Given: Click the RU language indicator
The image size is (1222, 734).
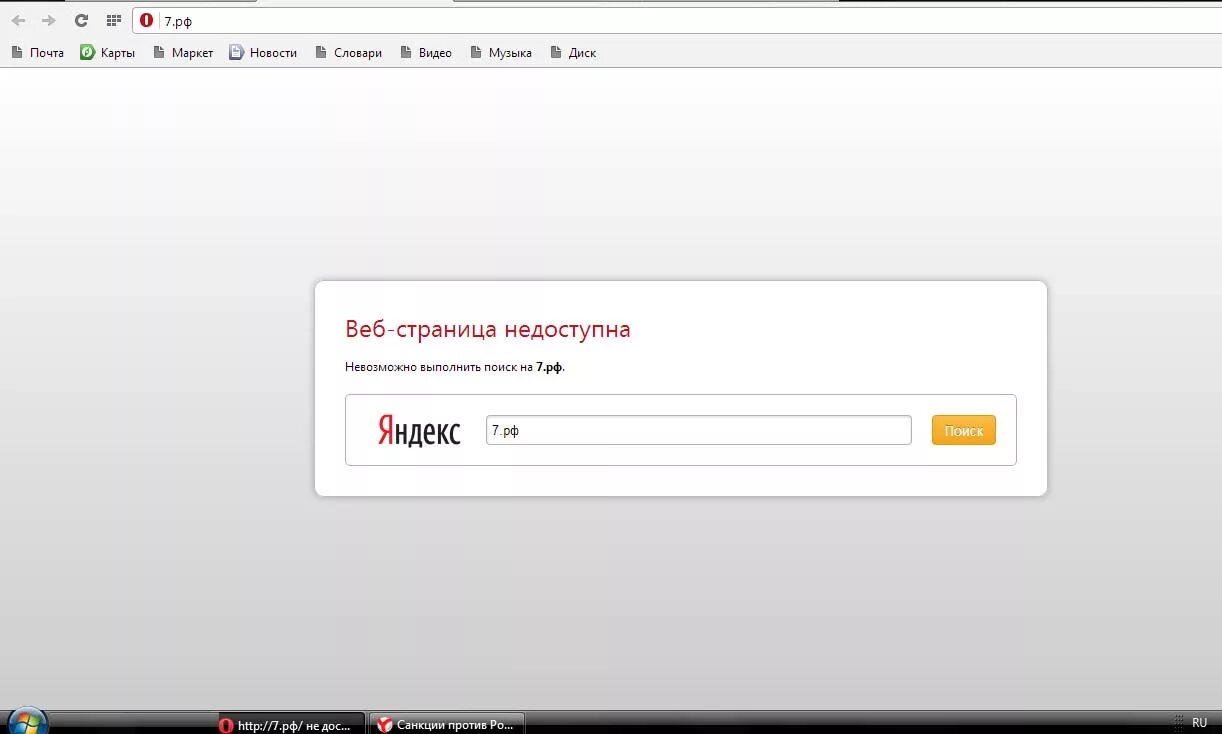Looking at the screenshot, I should (1199, 722).
